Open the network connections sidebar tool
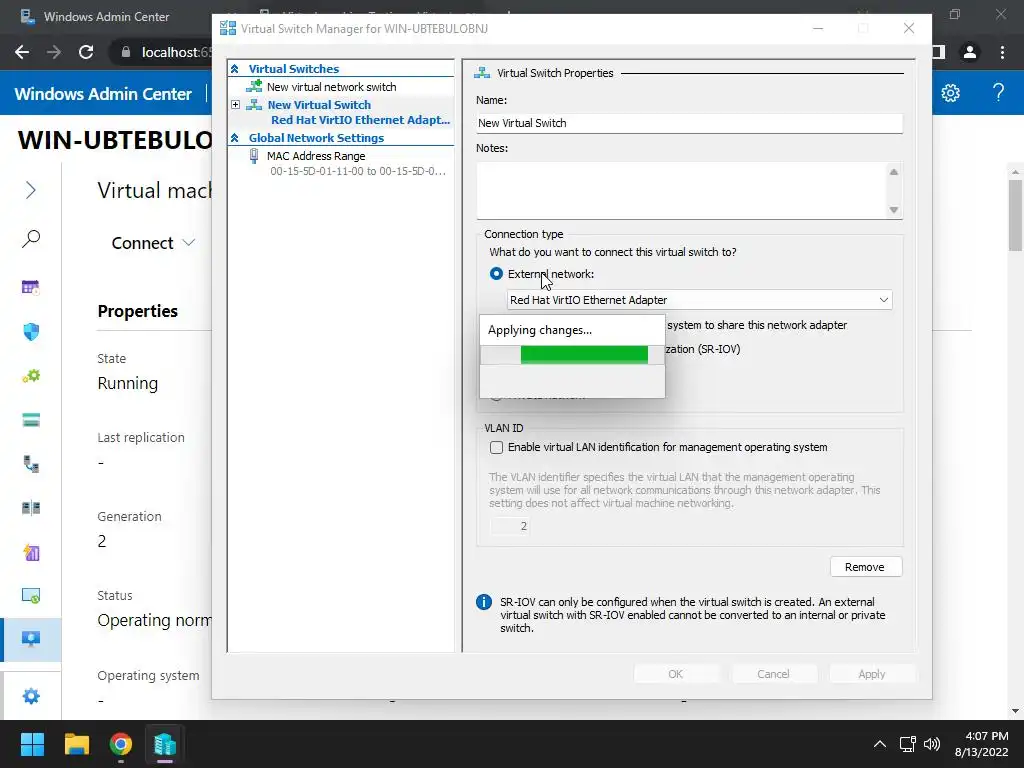 [x=31, y=464]
